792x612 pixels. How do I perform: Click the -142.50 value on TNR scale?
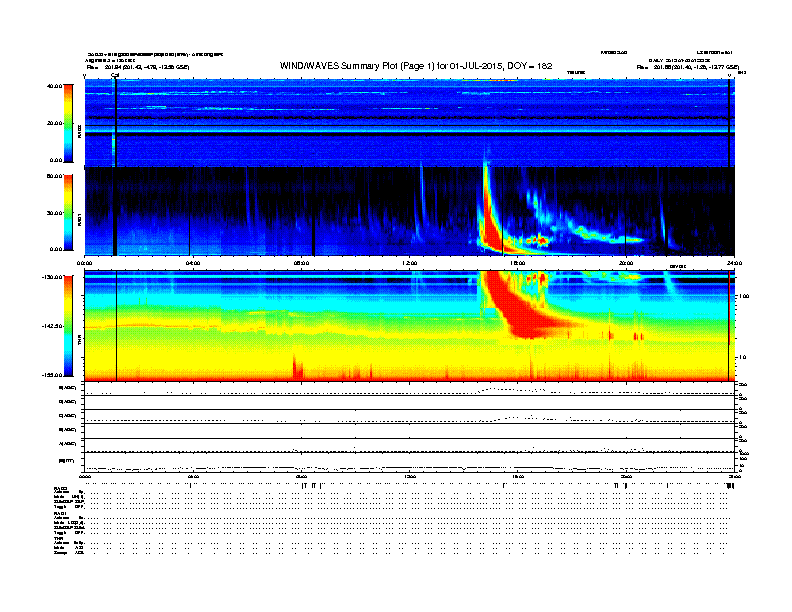[x=53, y=326]
